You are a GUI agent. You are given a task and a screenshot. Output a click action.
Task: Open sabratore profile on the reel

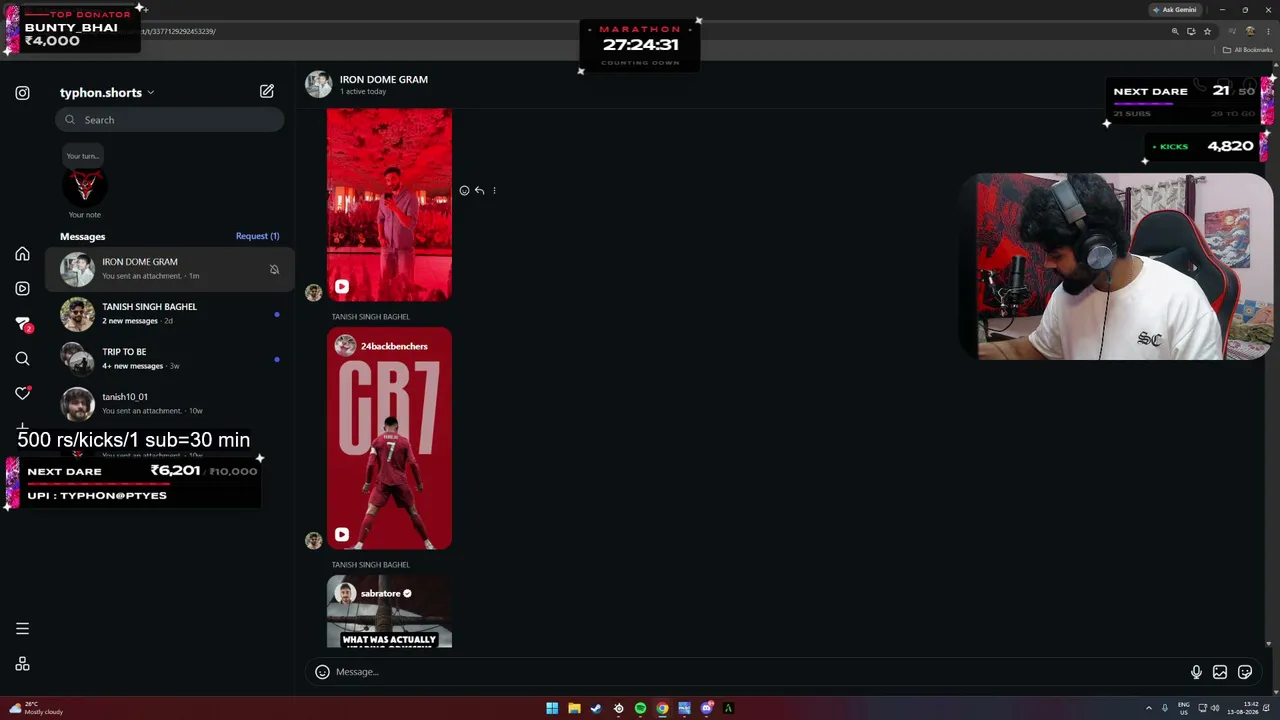click(380, 594)
